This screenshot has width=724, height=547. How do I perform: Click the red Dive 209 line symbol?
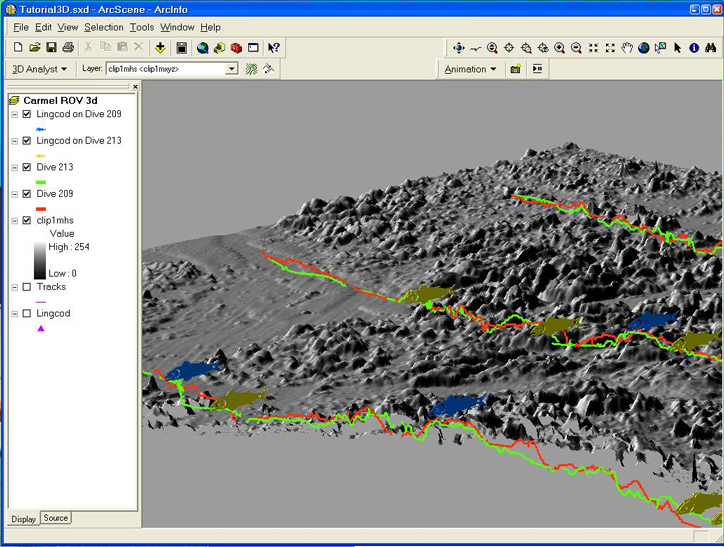point(41,209)
